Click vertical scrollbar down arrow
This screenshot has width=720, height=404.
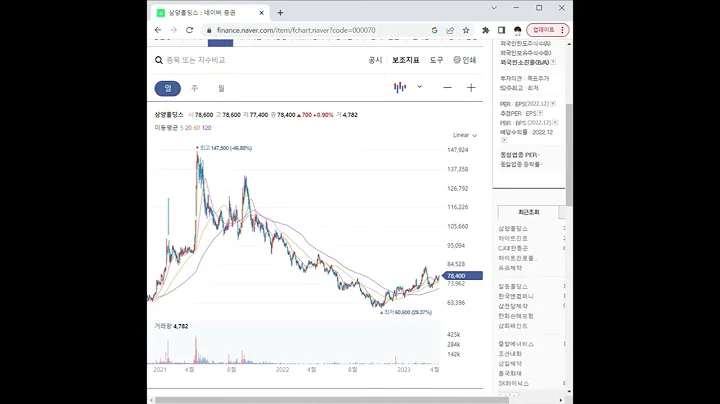pyautogui.click(x=569, y=392)
